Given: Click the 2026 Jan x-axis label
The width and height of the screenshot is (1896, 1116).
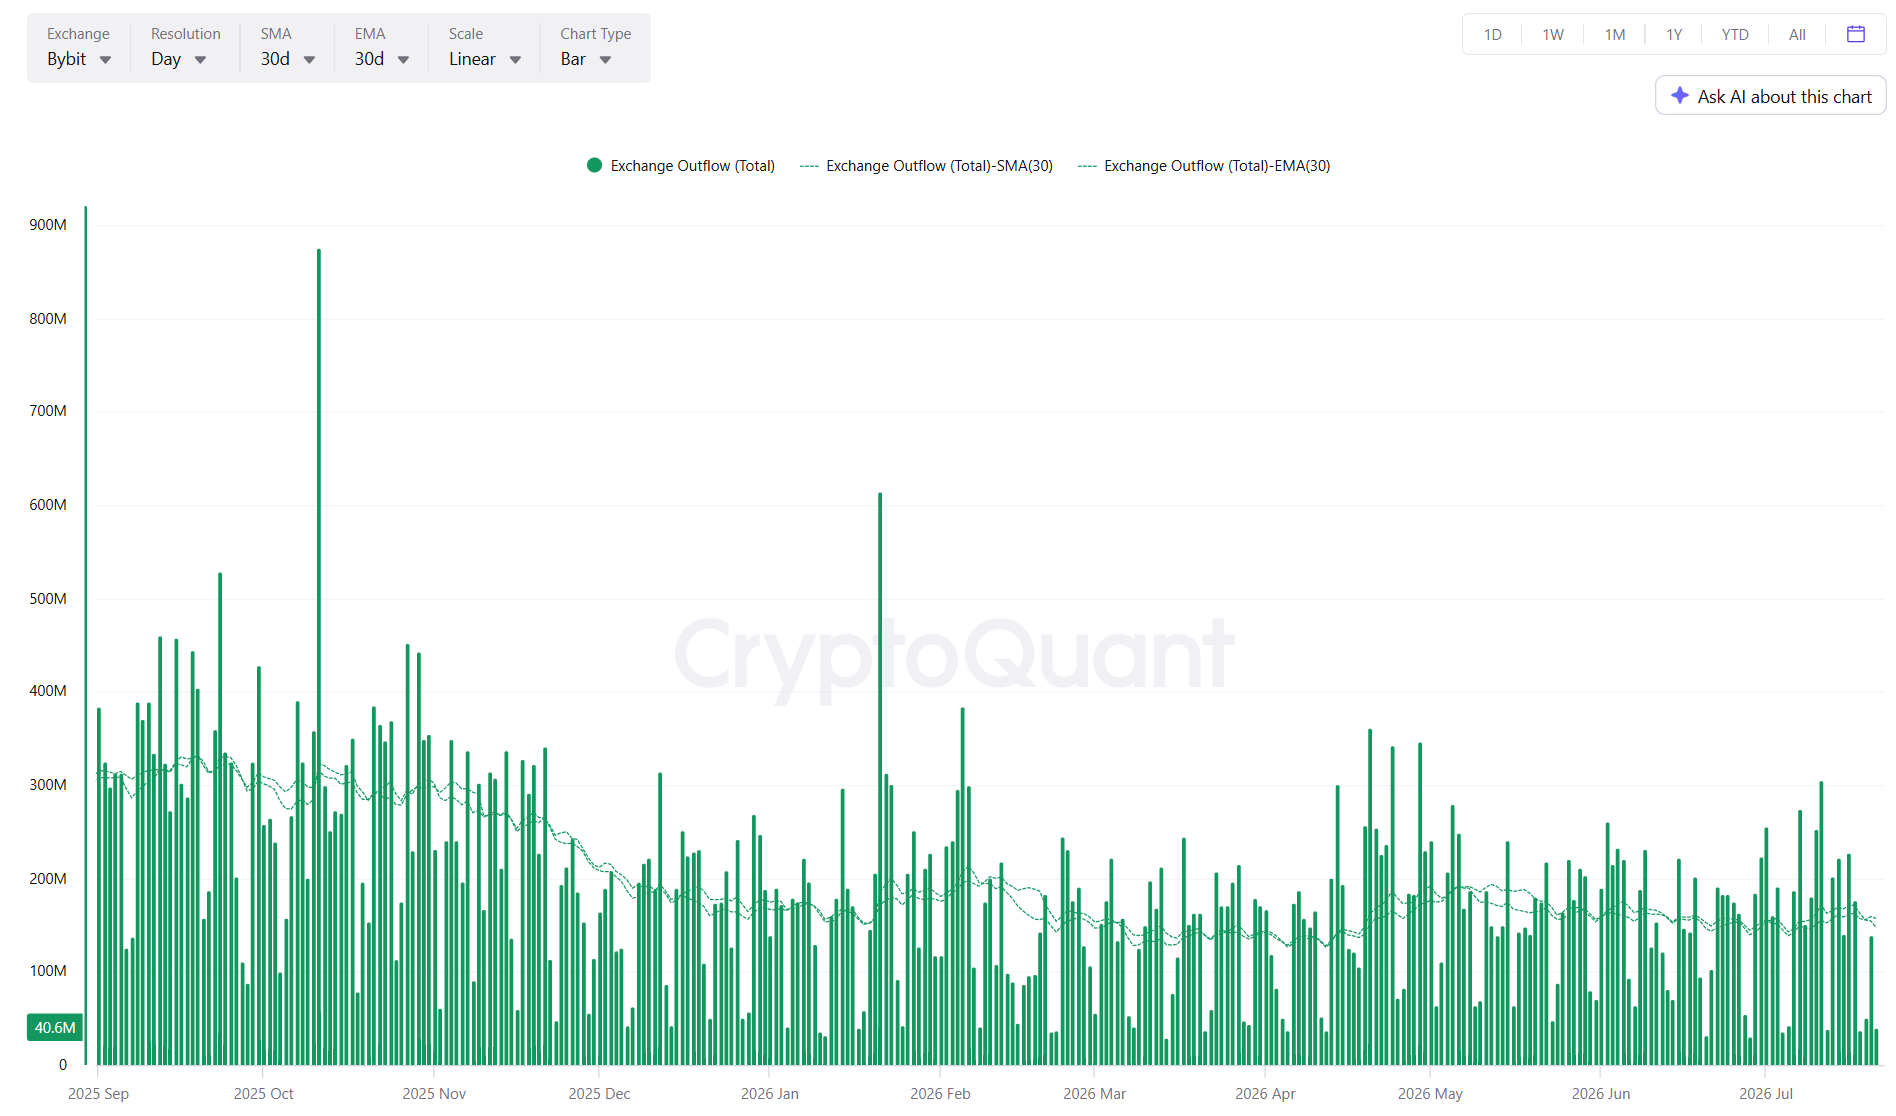Looking at the screenshot, I should pyautogui.click(x=770, y=1094).
